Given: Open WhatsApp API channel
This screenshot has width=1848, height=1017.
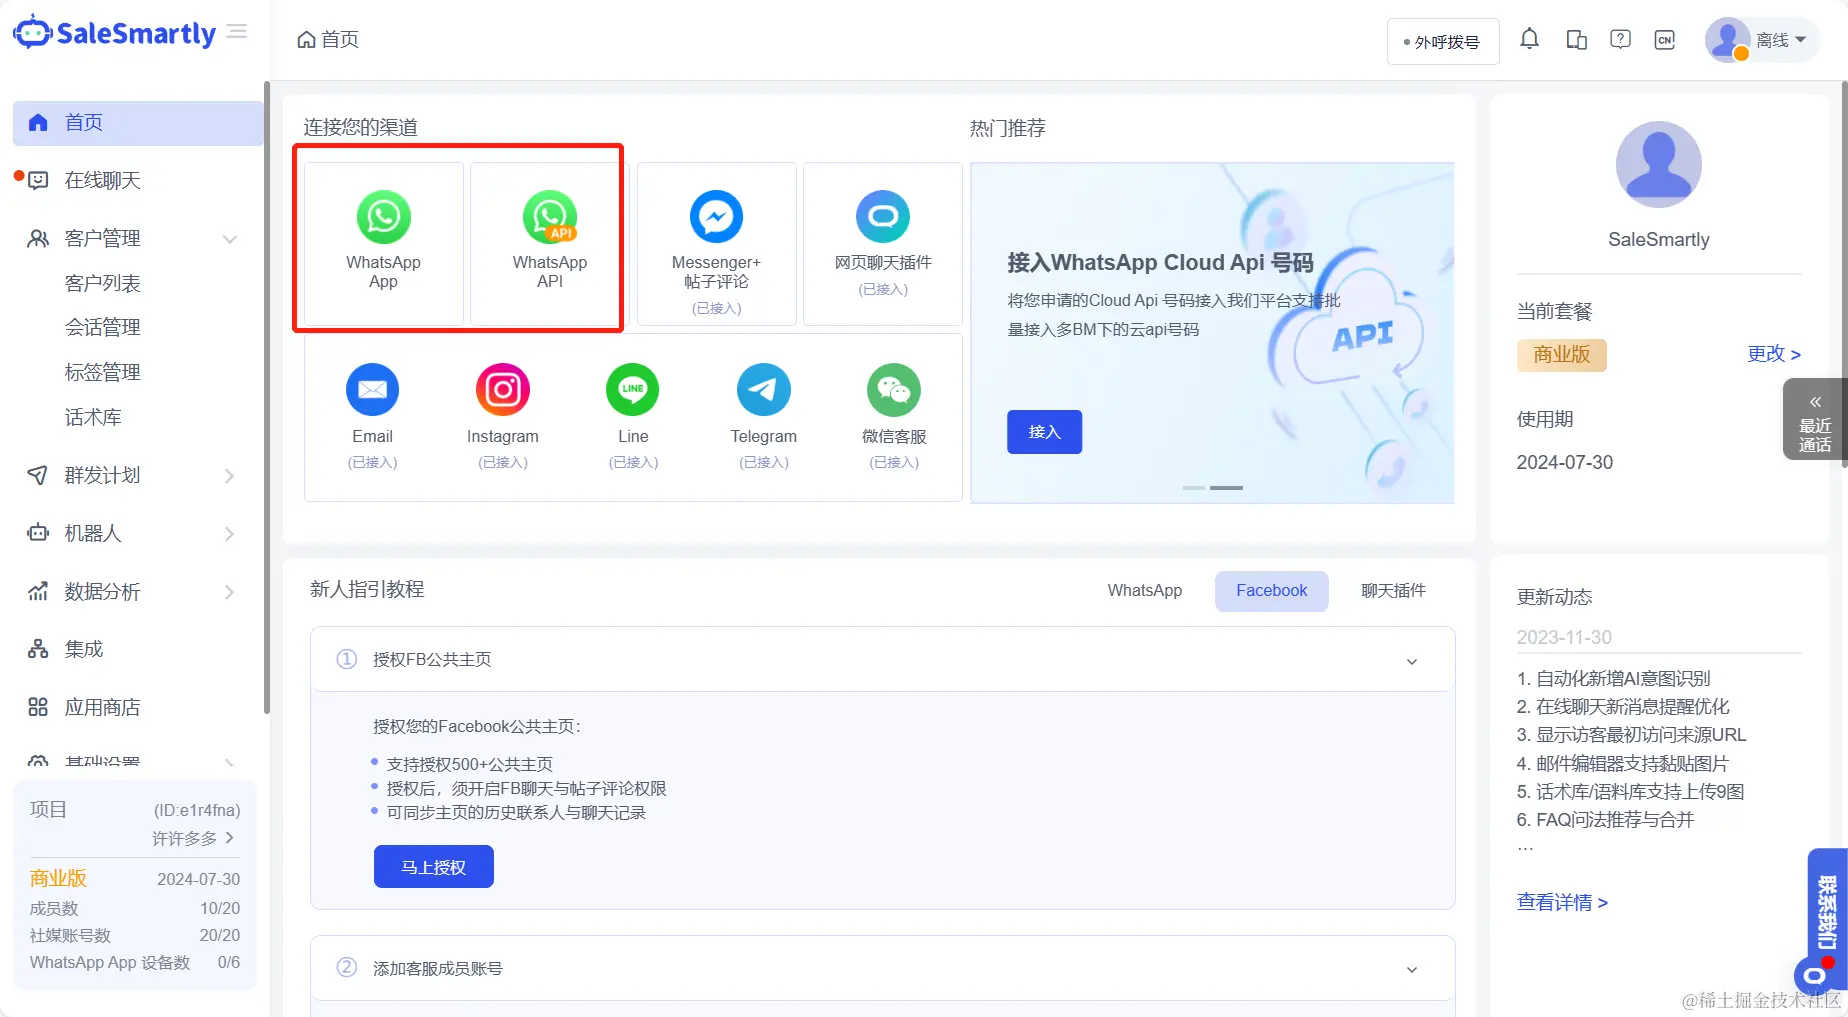Looking at the screenshot, I should (x=549, y=243).
